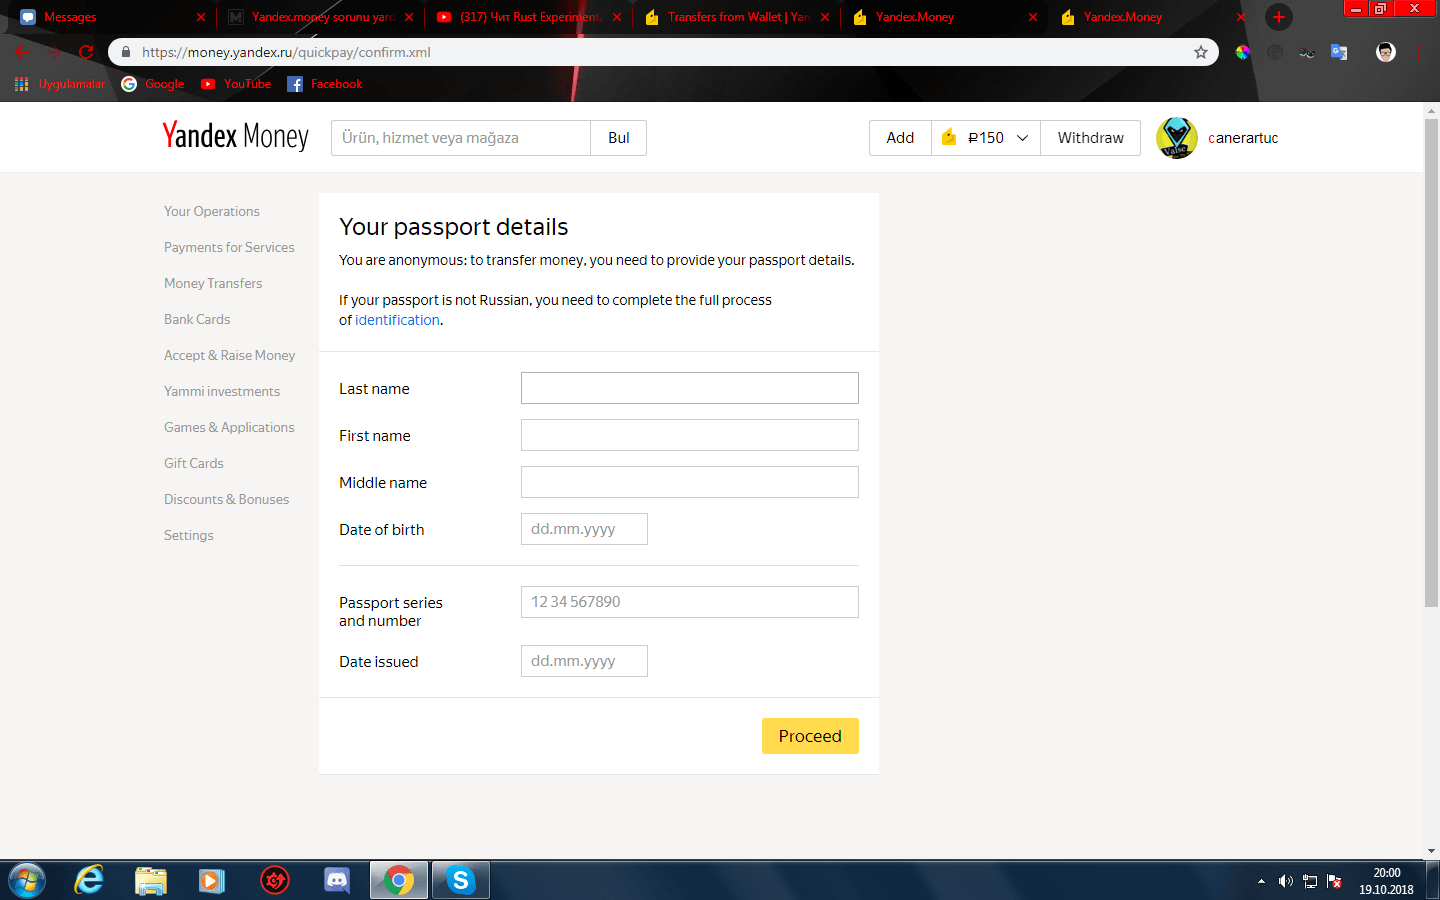Follow the identification link
1440x900 pixels.
click(x=397, y=320)
